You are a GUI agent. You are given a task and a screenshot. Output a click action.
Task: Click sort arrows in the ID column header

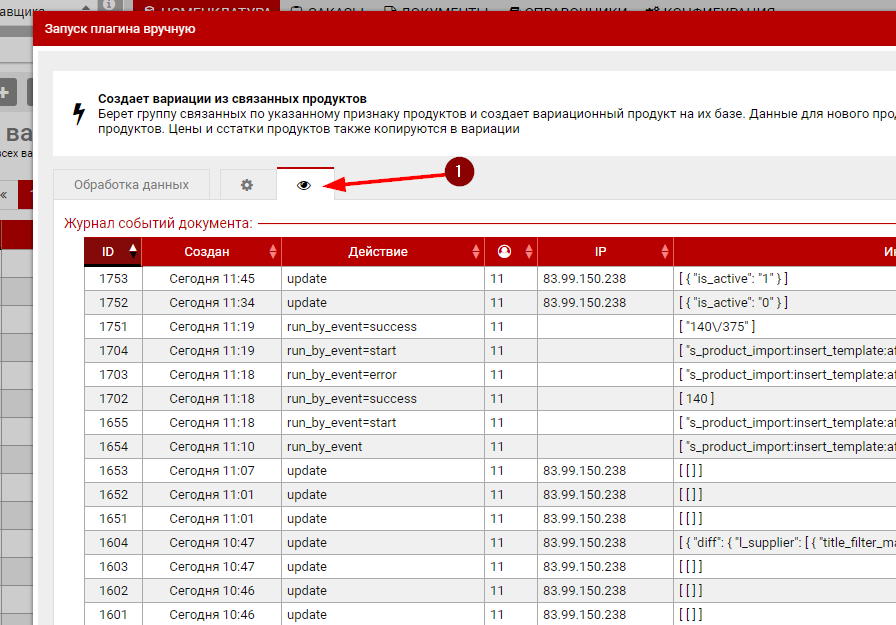(x=133, y=252)
